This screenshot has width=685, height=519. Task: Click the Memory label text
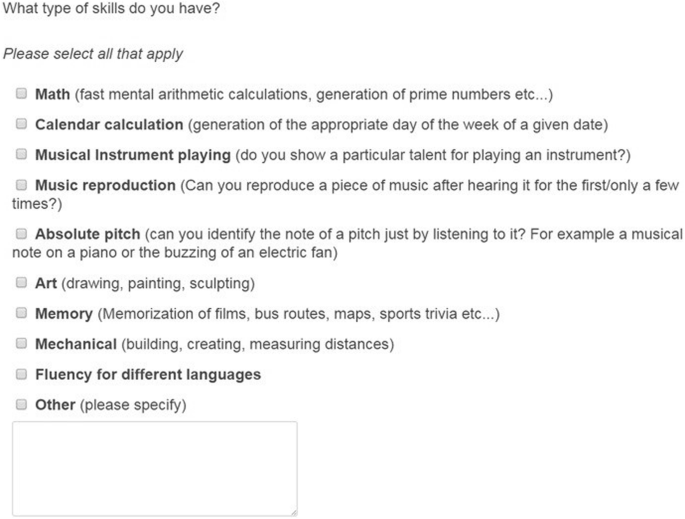[x=64, y=314]
